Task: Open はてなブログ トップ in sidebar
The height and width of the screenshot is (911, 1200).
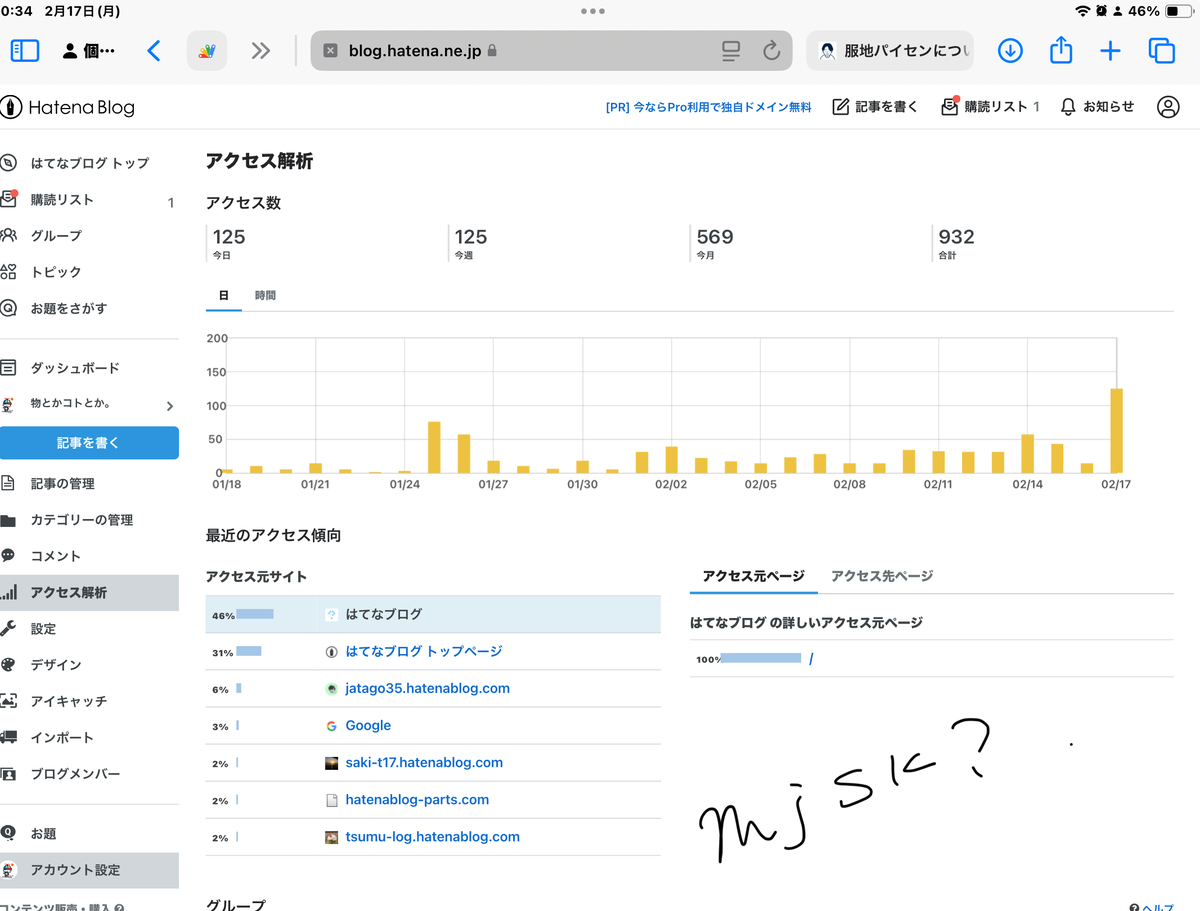Action: (x=89, y=163)
